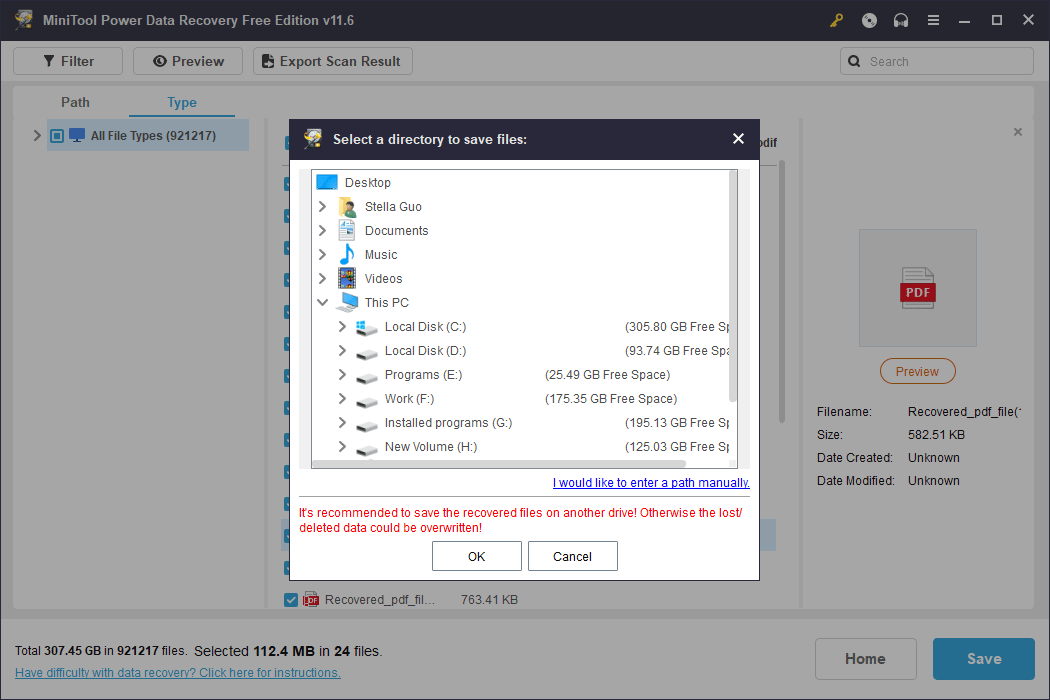Click the large PDF preview thumbnail
Screen dimensions: 1050x700
[x=917, y=287]
